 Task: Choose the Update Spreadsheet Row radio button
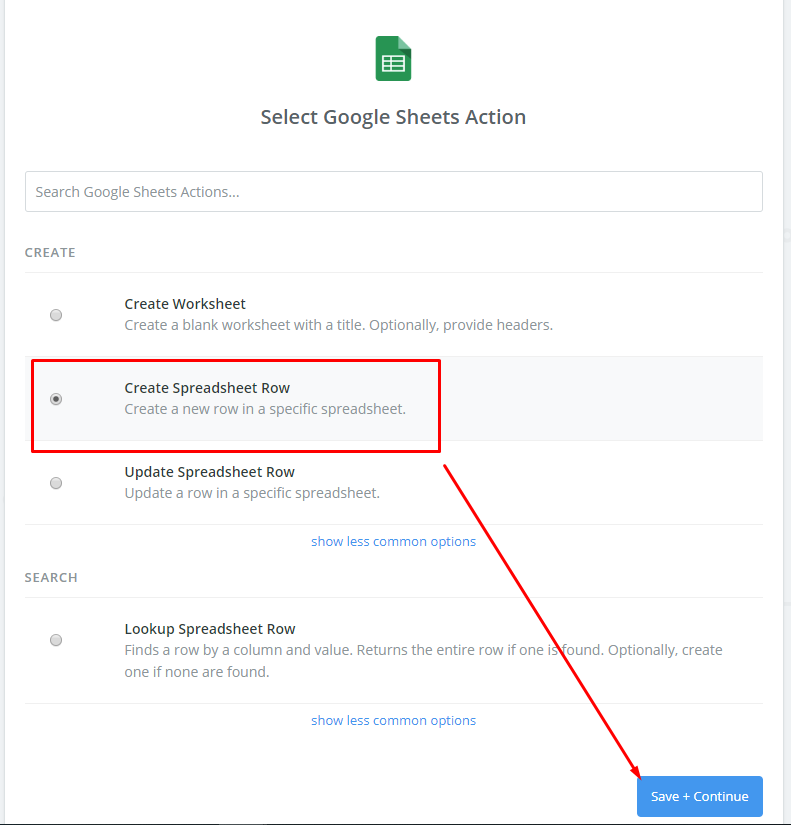point(56,482)
